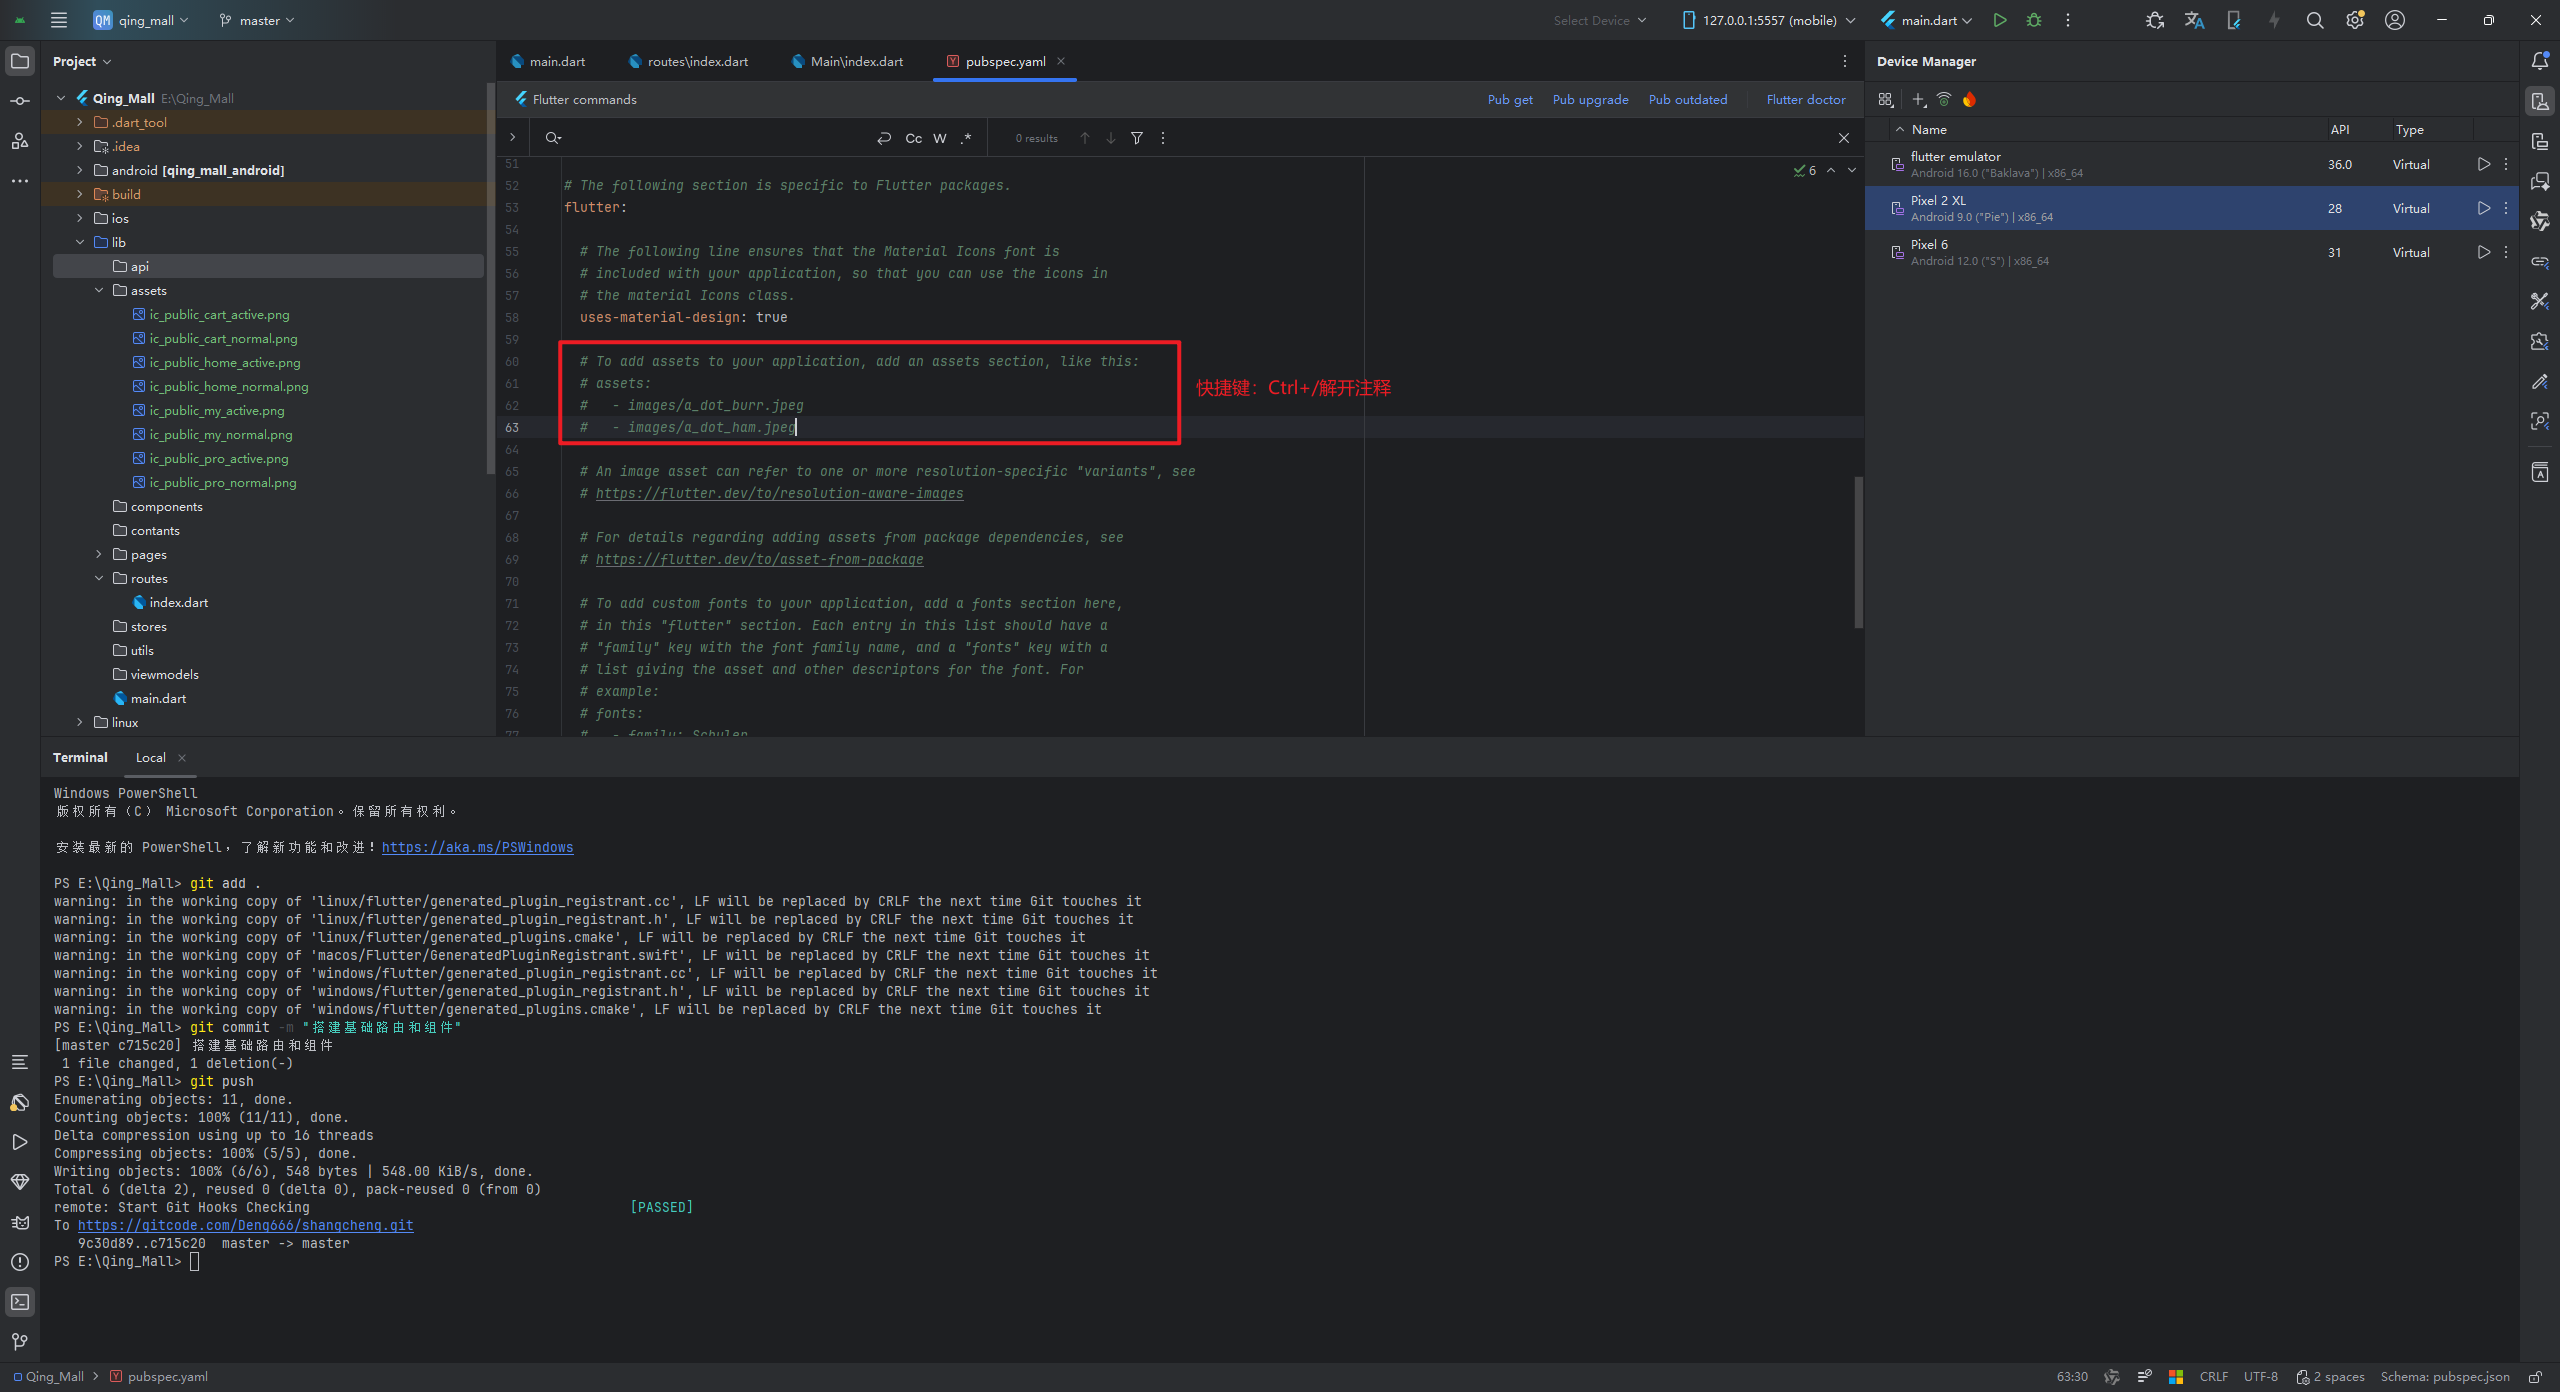
Task: Click the Run green play button
Action: pyautogui.click(x=1999, y=20)
